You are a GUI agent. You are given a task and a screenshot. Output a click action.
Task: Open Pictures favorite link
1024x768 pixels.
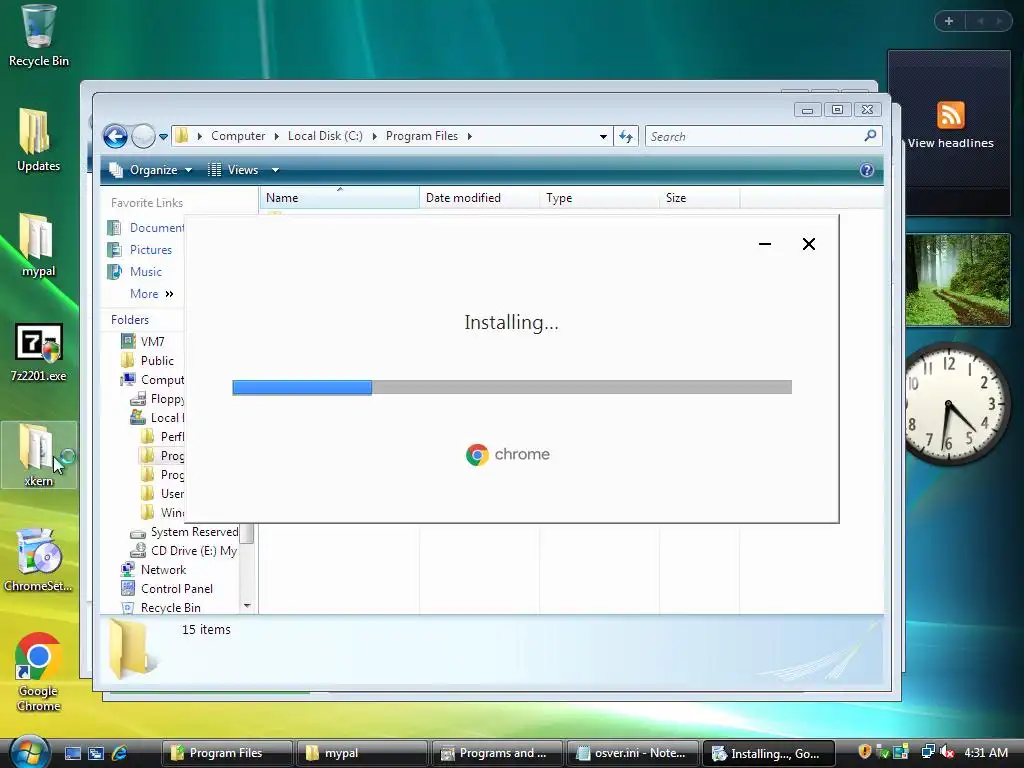click(140, 249)
